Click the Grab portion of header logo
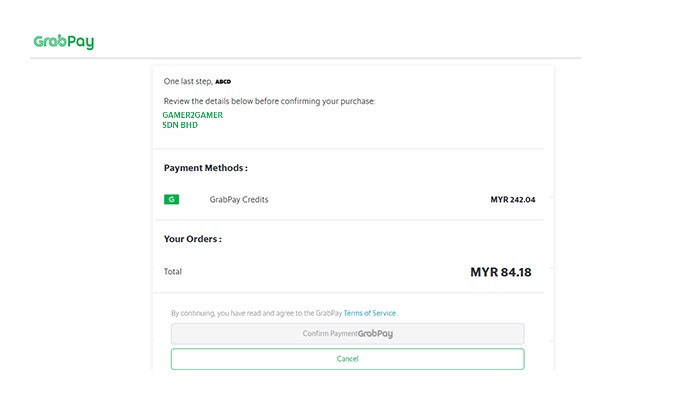 coord(50,41)
